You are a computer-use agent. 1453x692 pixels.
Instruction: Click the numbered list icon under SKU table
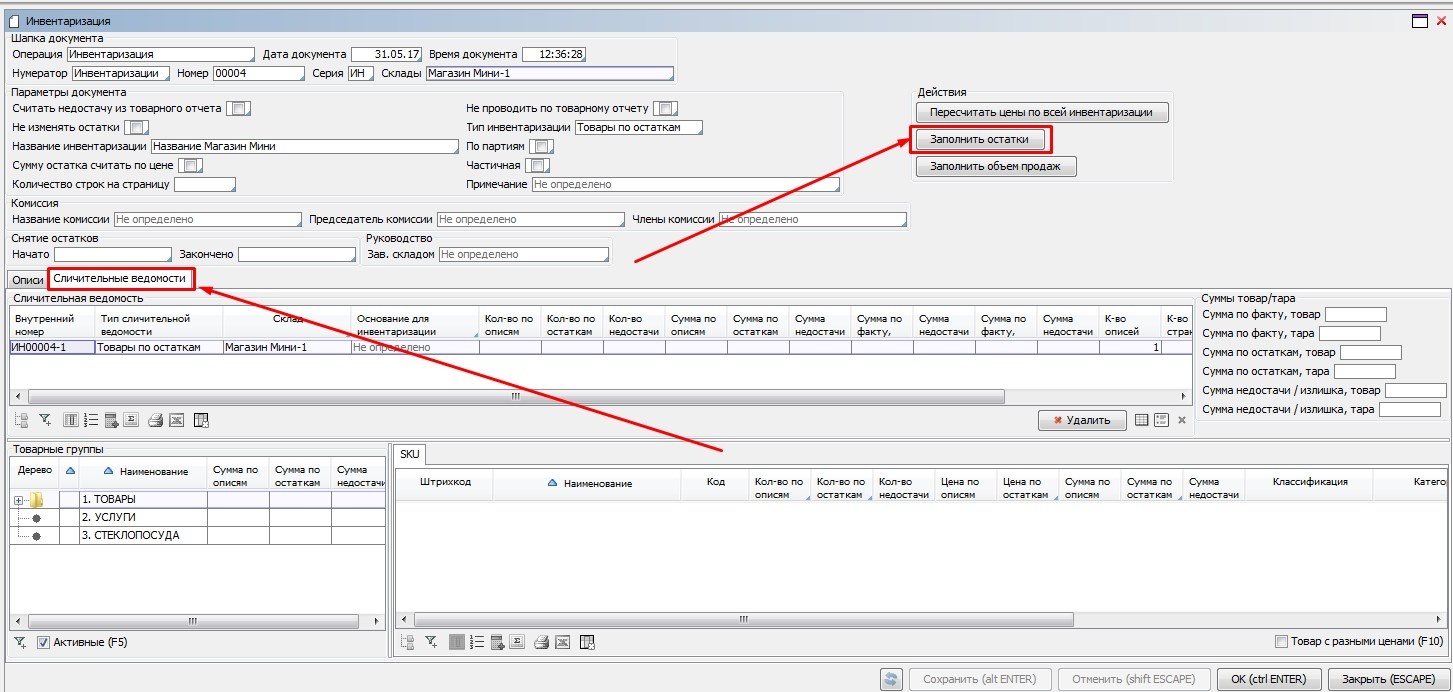coord(477,642)
